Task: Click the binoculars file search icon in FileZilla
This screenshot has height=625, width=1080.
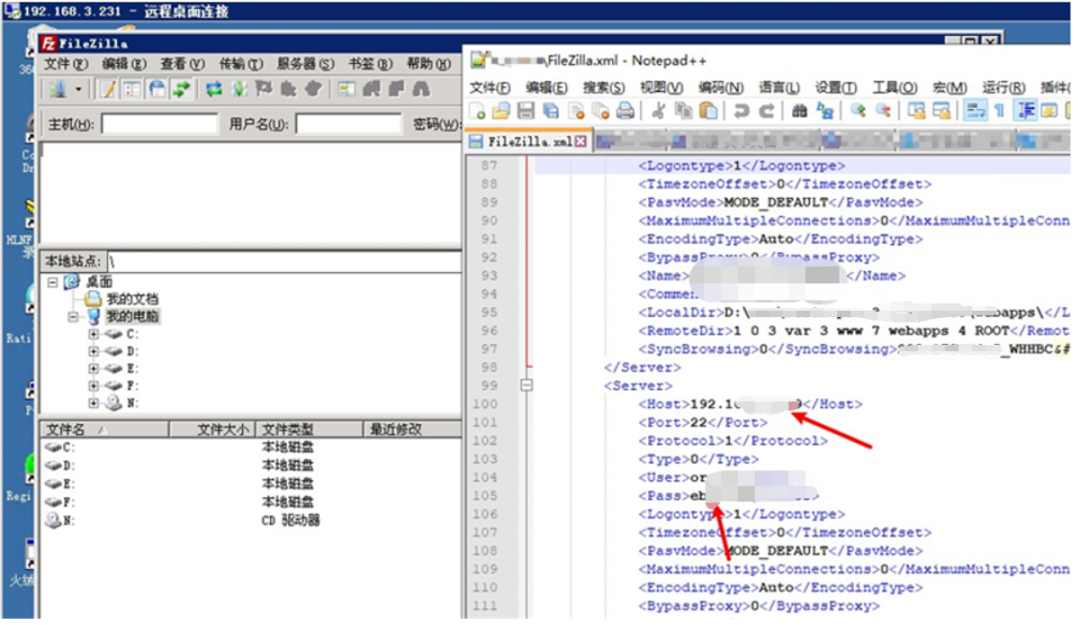Action: pyautogui.click(x=421, y=89)
